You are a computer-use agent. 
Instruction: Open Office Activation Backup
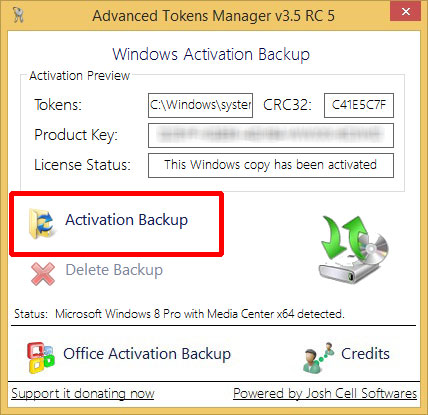147,354
